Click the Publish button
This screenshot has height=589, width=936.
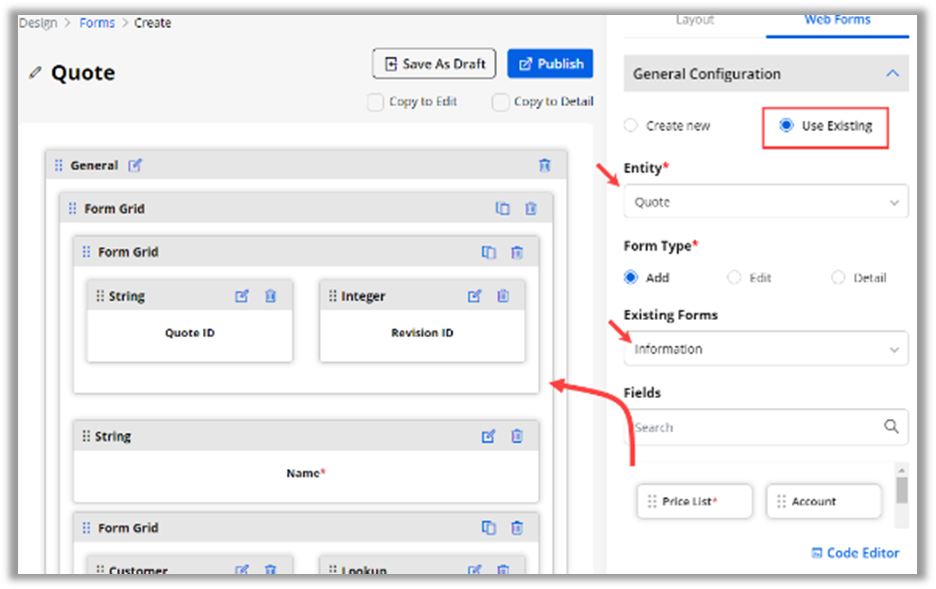click(550, 64)
